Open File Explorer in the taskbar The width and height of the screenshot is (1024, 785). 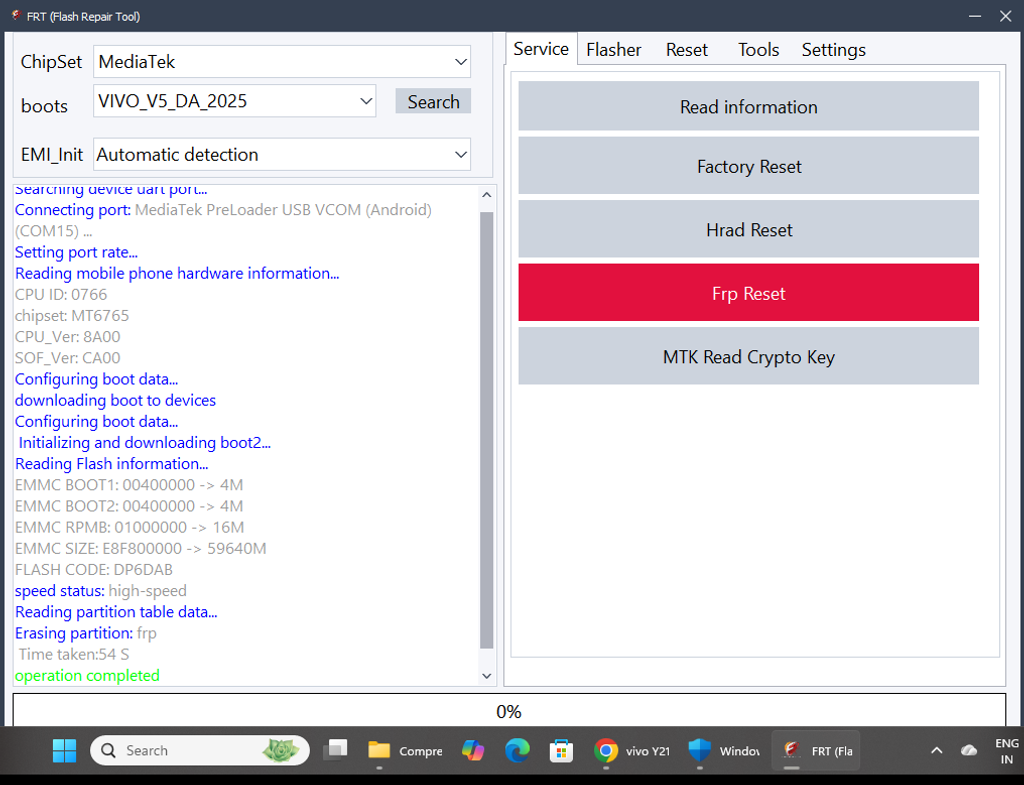point(379,750)
